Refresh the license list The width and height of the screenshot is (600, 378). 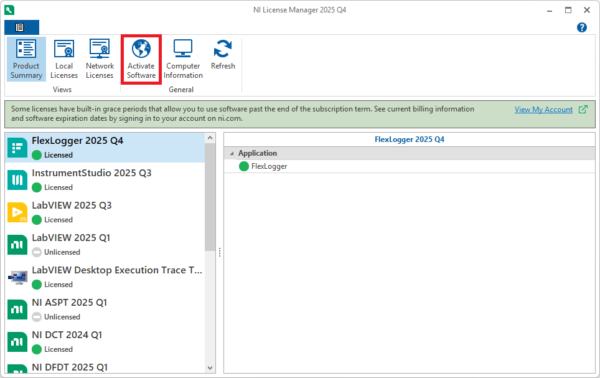coord(223,54)
